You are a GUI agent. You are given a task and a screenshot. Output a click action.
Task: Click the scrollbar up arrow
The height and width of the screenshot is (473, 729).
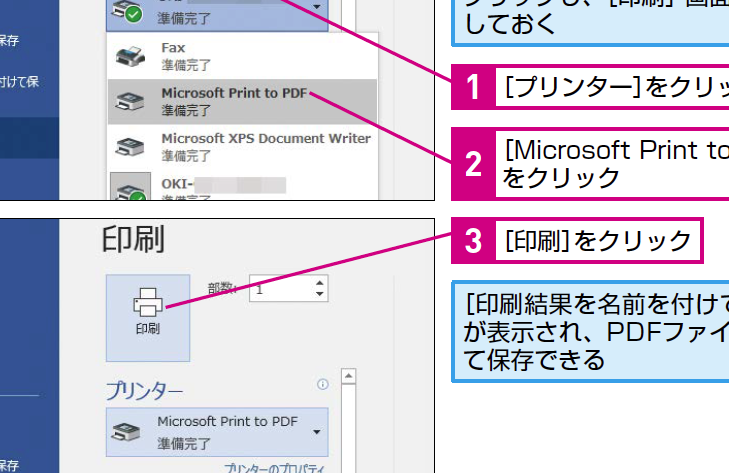(x=349, y=376)
